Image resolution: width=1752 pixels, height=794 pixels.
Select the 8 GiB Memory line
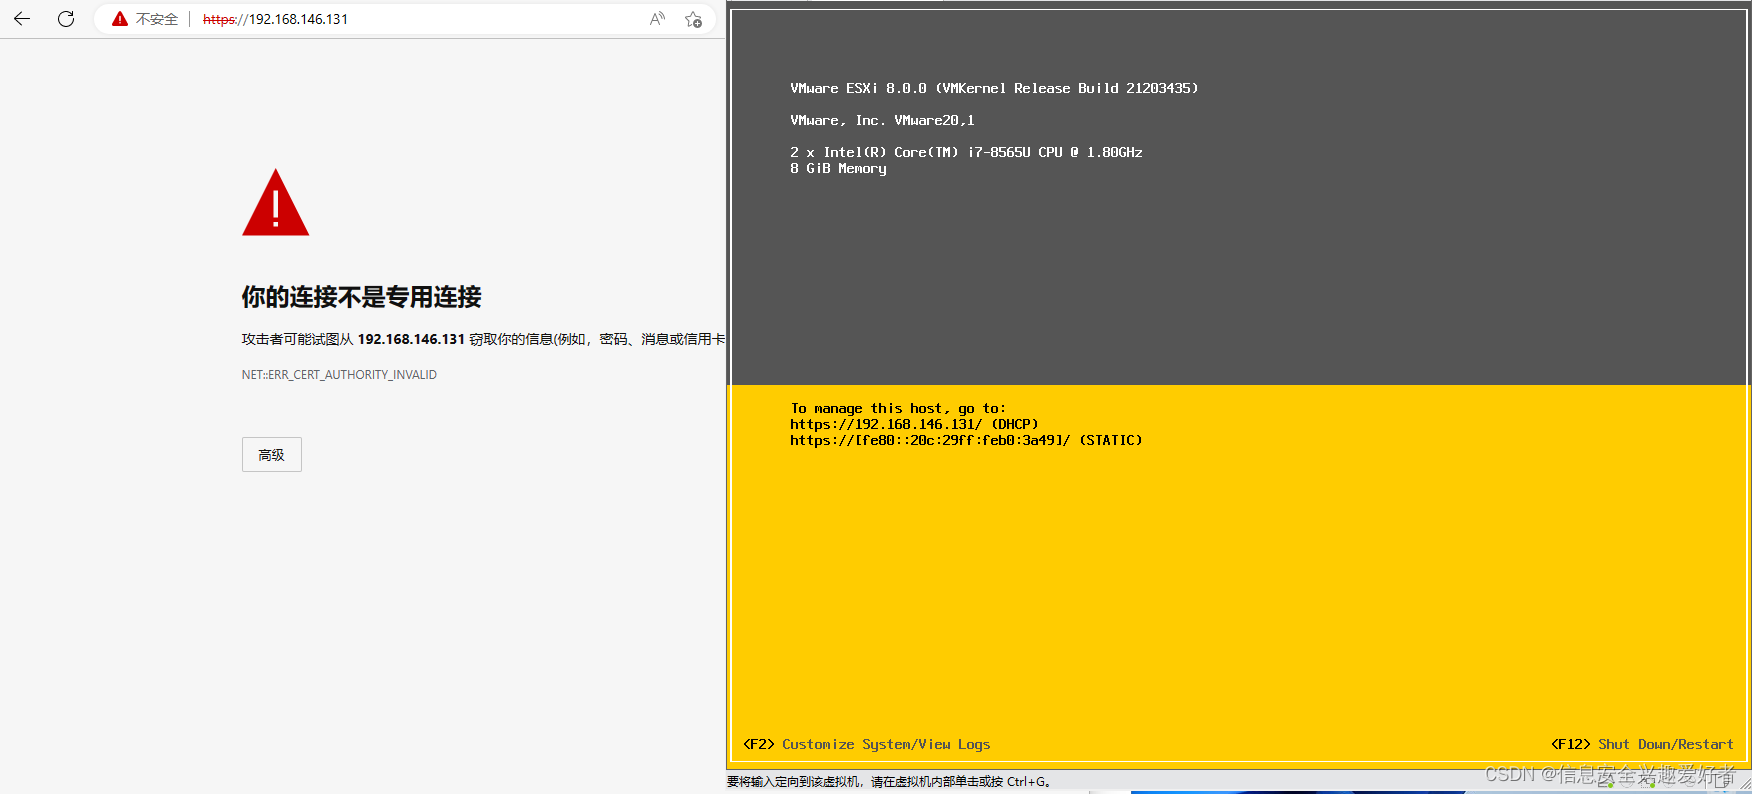(x=838, y=168)
